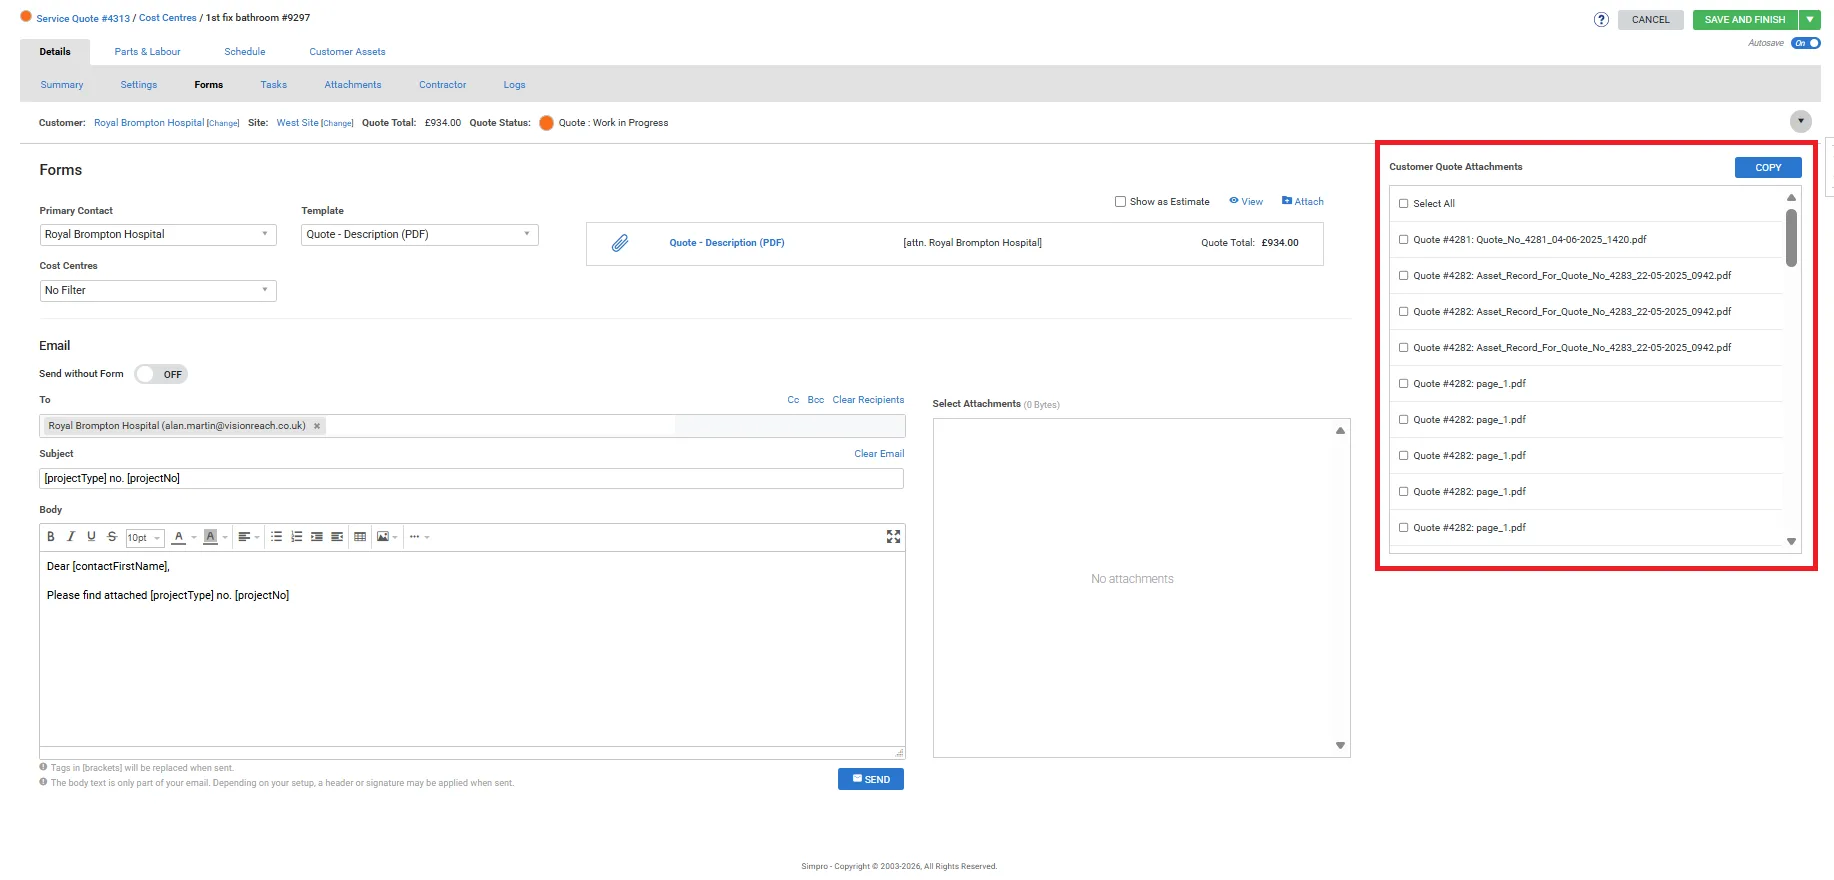
Task: Open the insert image dropdown arrow
Action: (395, 538)
